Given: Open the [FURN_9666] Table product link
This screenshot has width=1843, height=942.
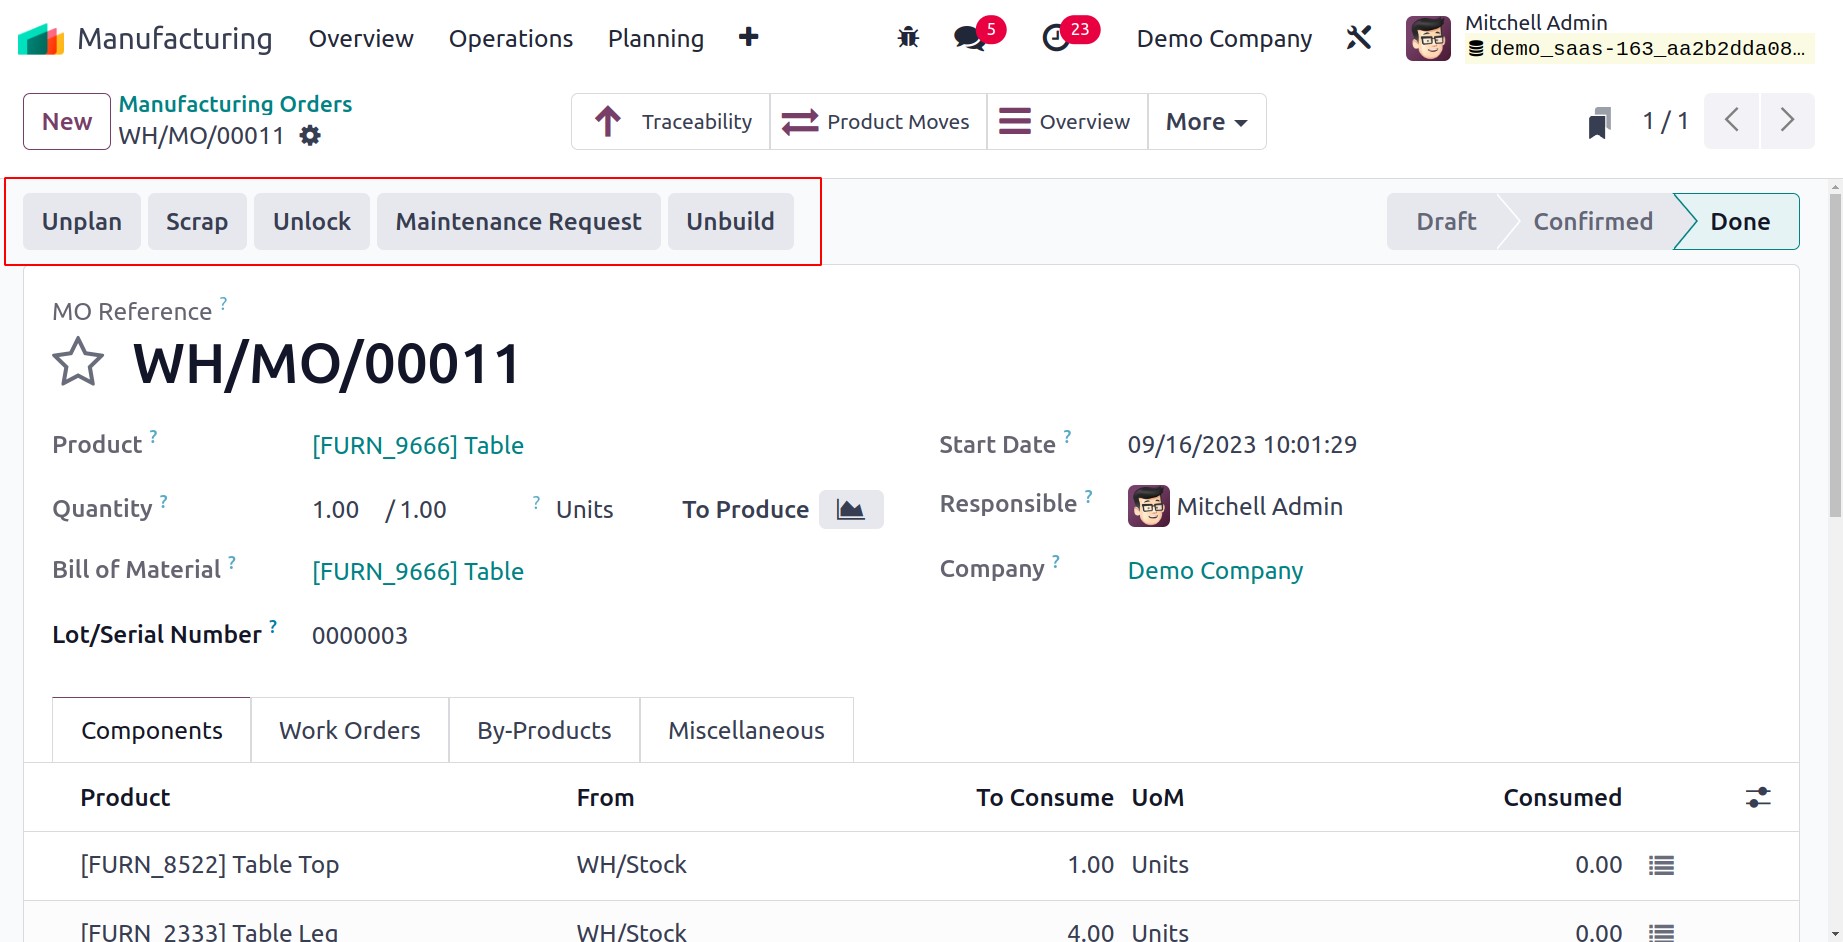Looking at the screenshot, I should 418,445.
